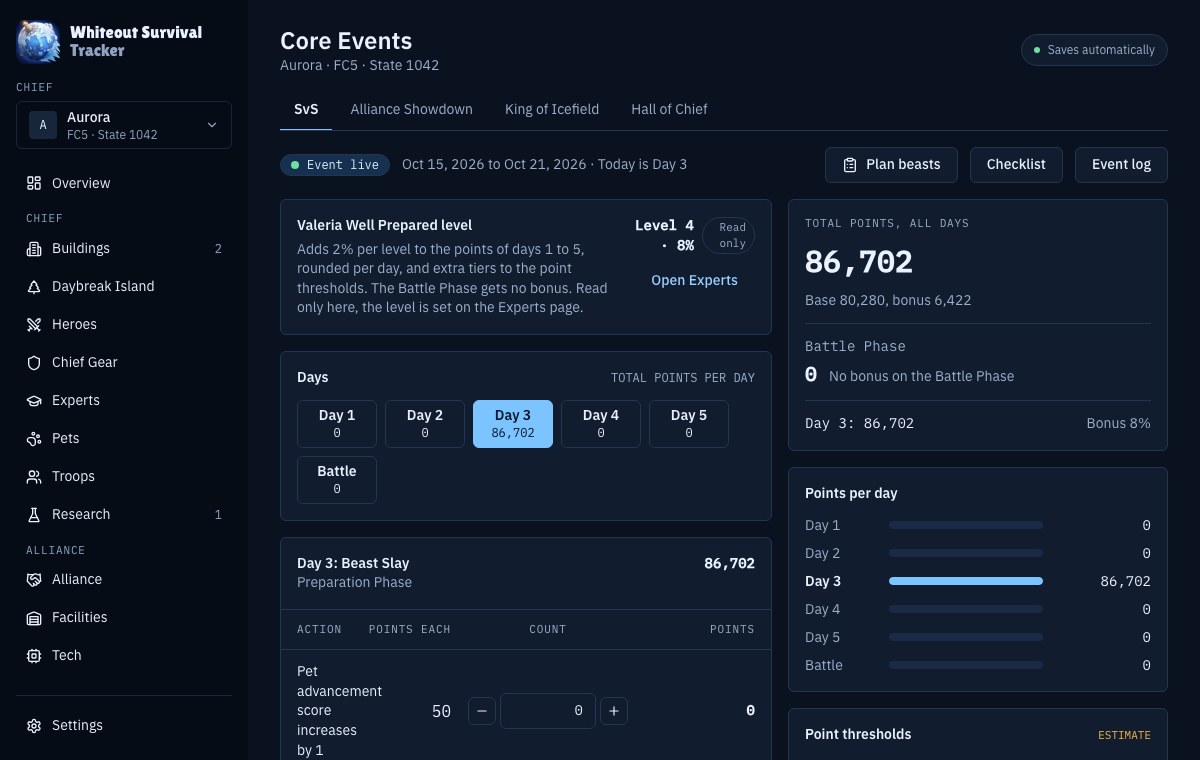Decrease pet advancement count with minus
The width and height of the screenshot is (1200, 760).
pyautogui.click(x=481, y=711)
